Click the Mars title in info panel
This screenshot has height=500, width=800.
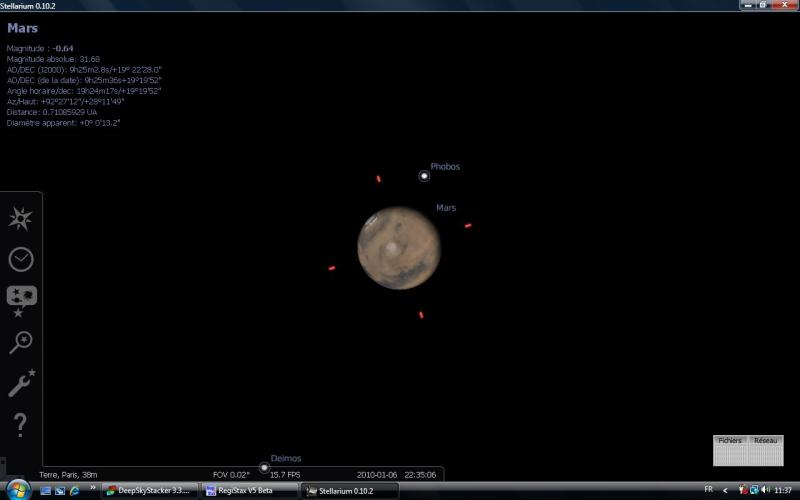(22, 28)
